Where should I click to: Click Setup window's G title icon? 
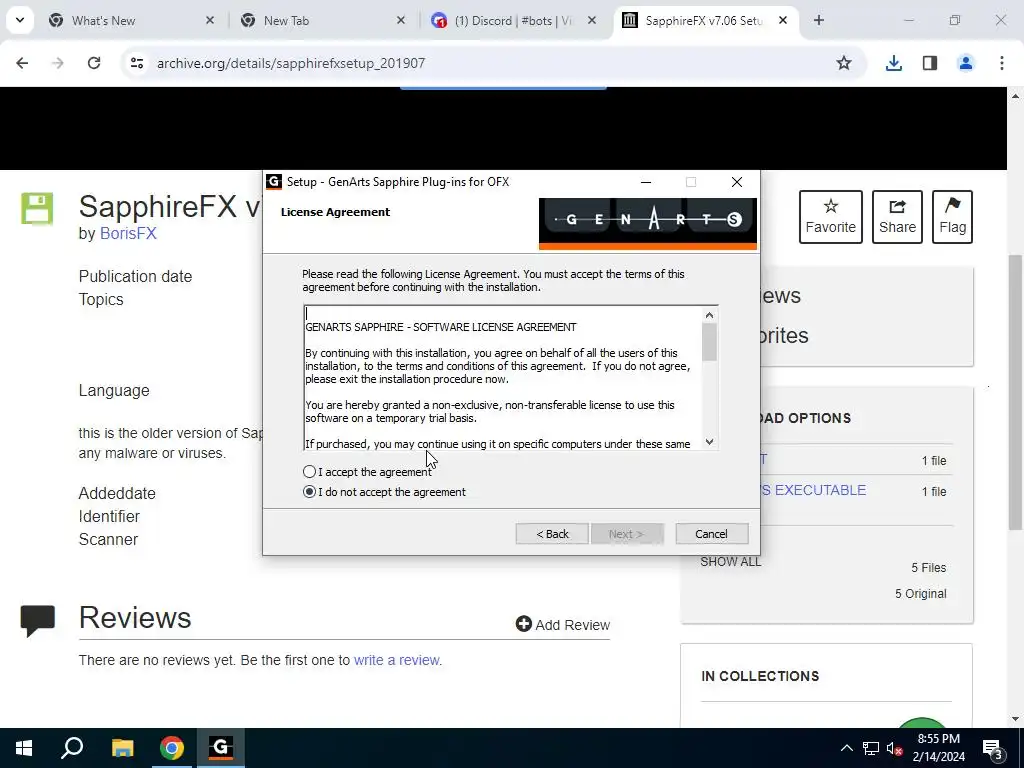pos(274,182)
